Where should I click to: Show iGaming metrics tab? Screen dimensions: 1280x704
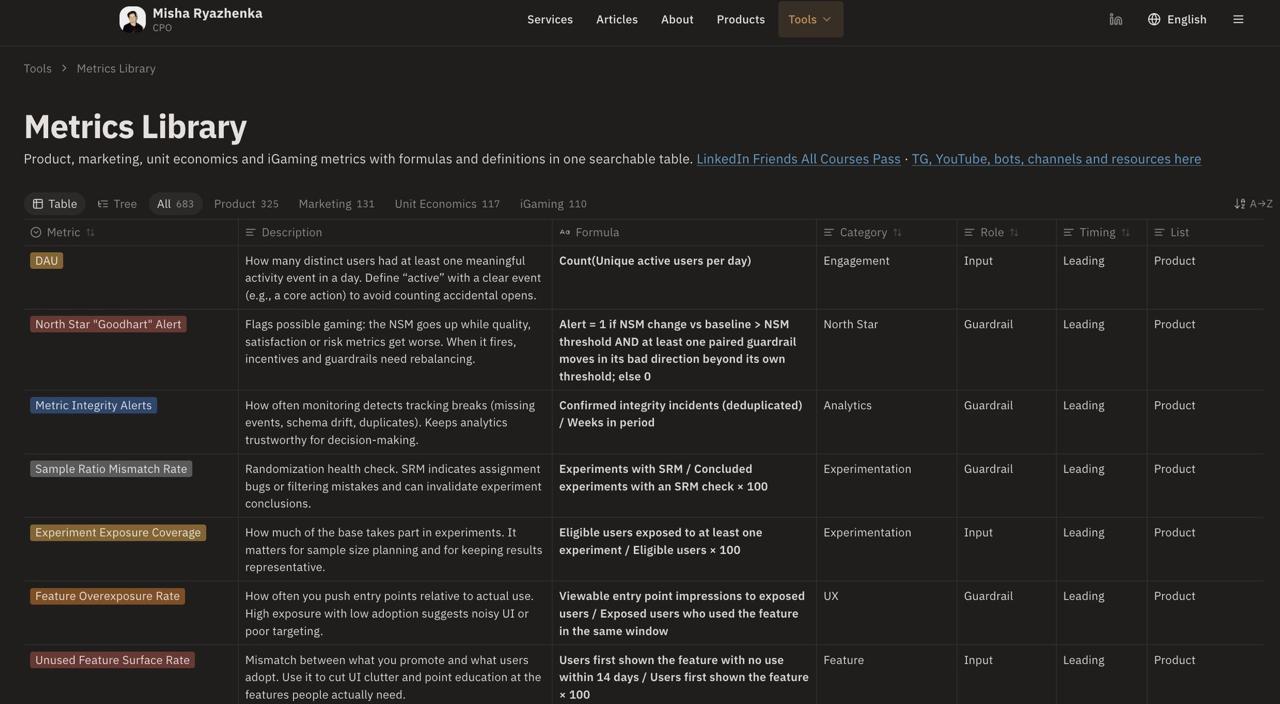click(553, 204)
